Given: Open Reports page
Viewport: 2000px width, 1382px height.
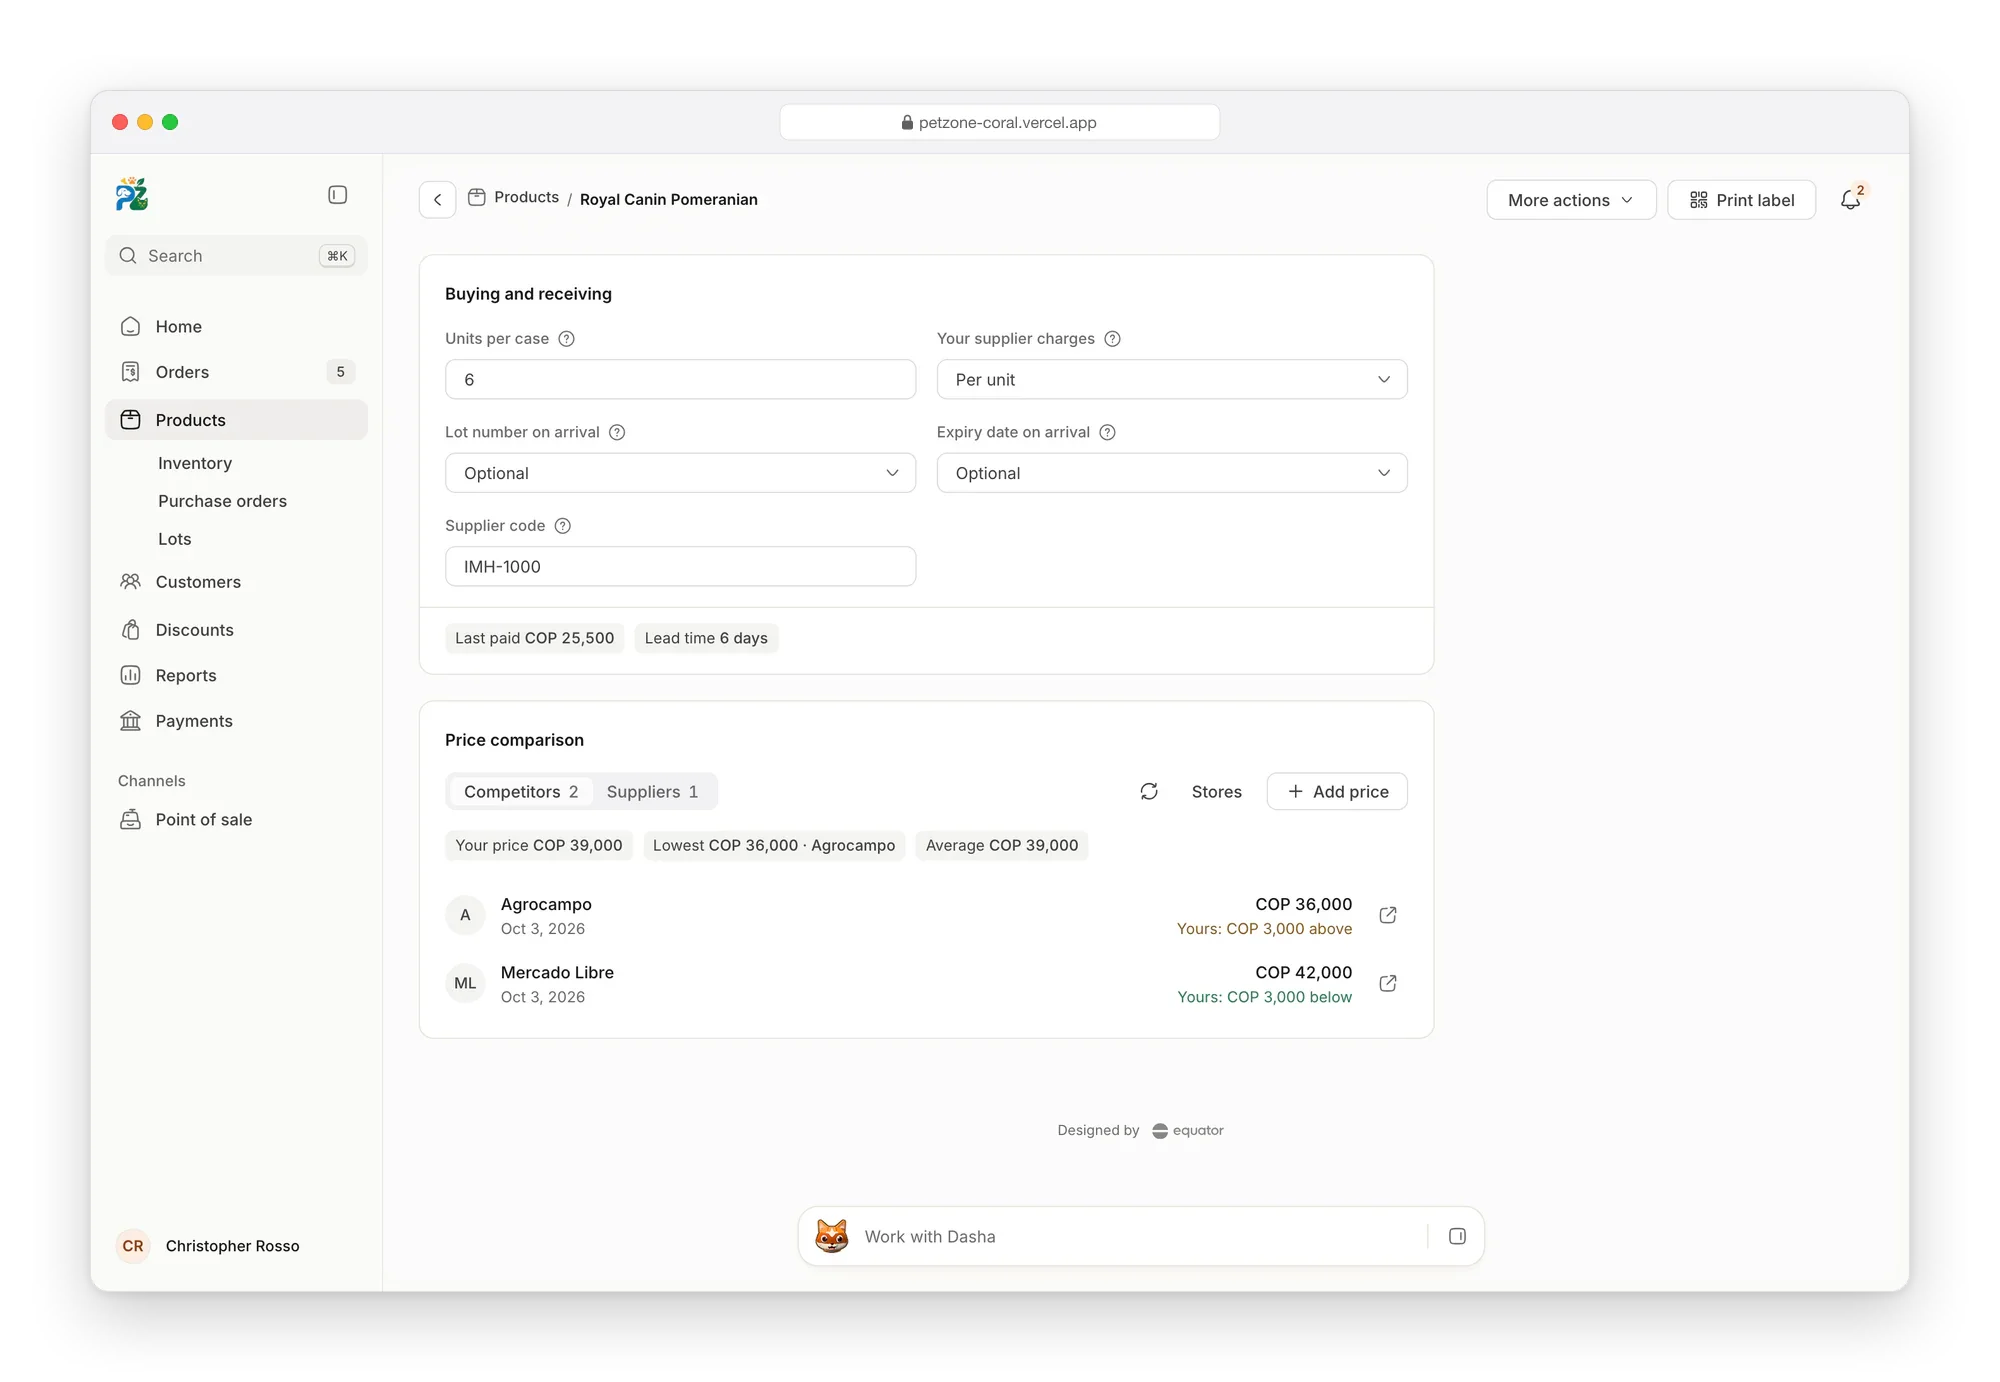Looking at the screenshot, I should coord(236,676).
